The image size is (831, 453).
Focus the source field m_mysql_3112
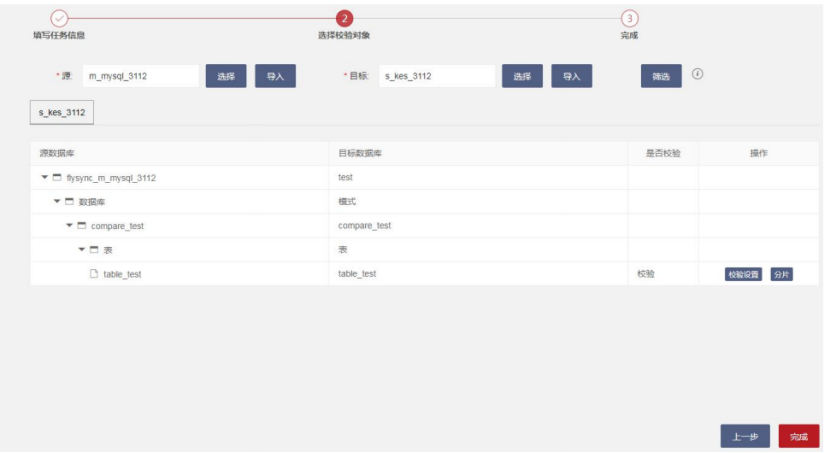(x=141, y=76)
